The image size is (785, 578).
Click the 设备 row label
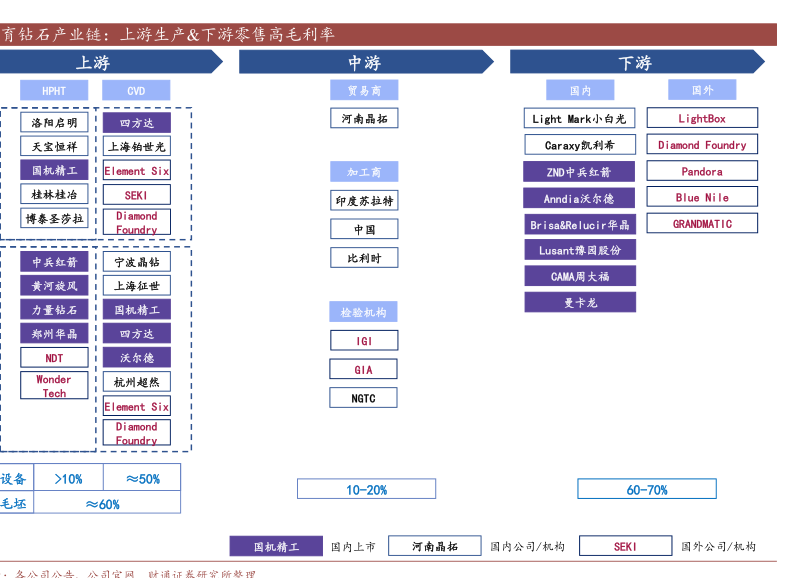pos(14,478)
